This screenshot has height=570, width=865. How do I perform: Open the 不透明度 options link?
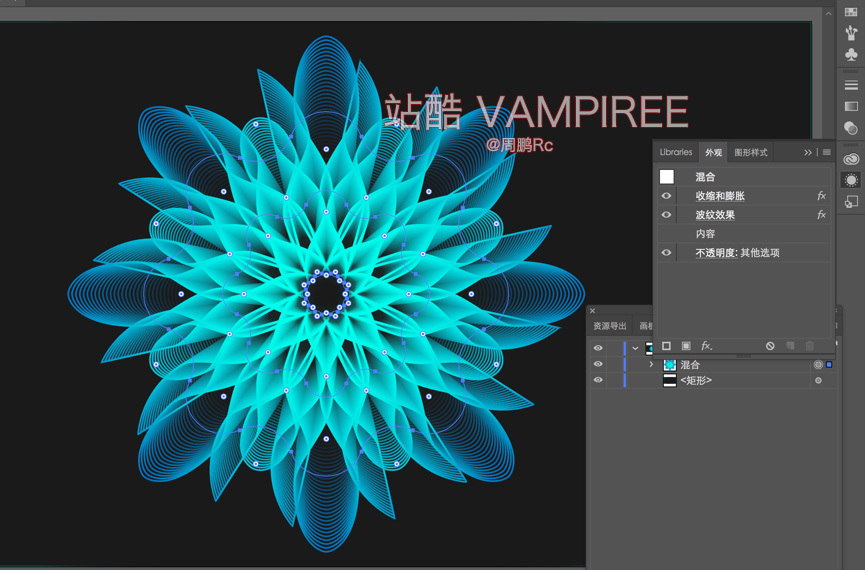coord(716,253)
